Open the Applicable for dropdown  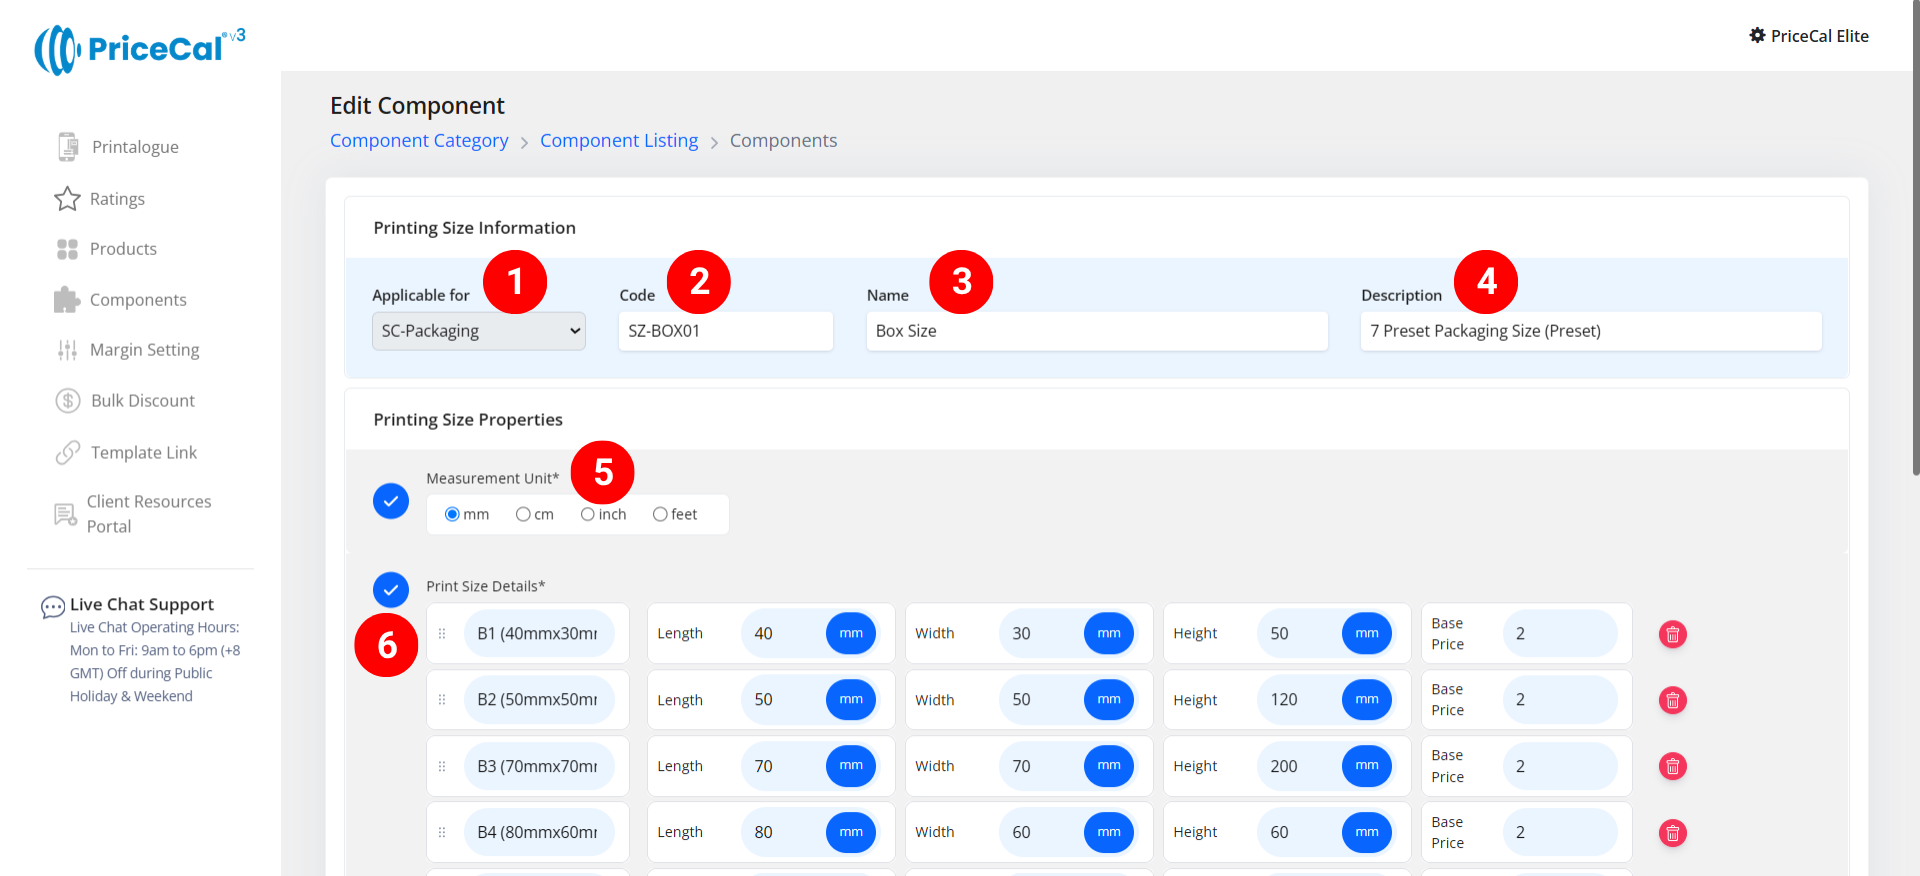point(478,331)
